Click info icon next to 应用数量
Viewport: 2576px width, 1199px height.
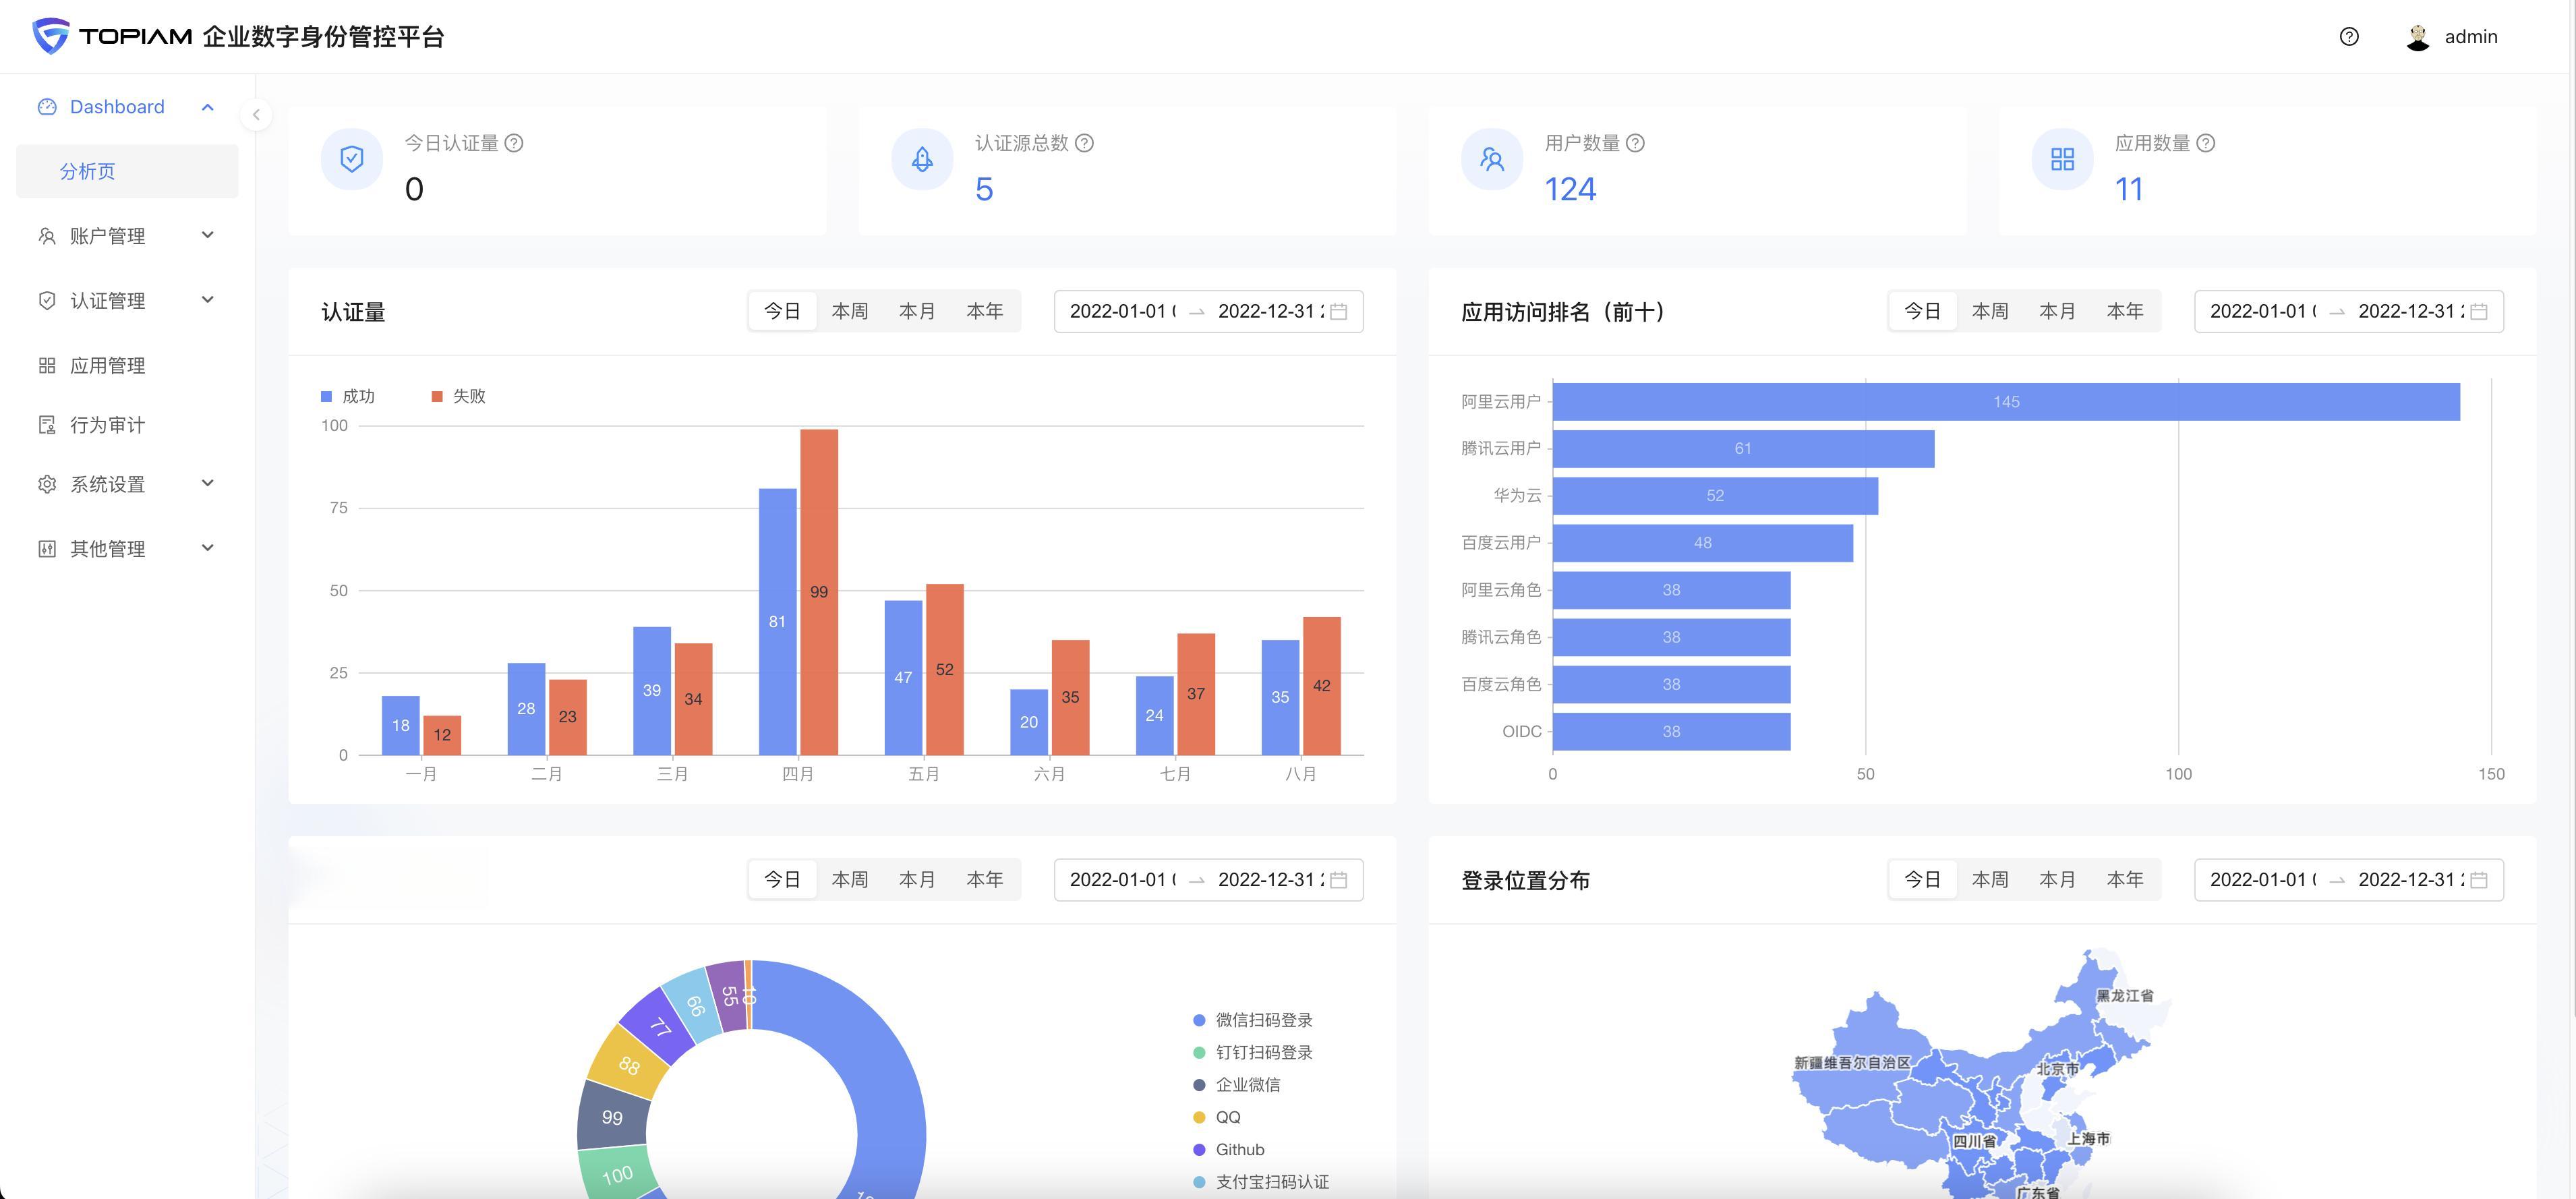click(2206, 143)
